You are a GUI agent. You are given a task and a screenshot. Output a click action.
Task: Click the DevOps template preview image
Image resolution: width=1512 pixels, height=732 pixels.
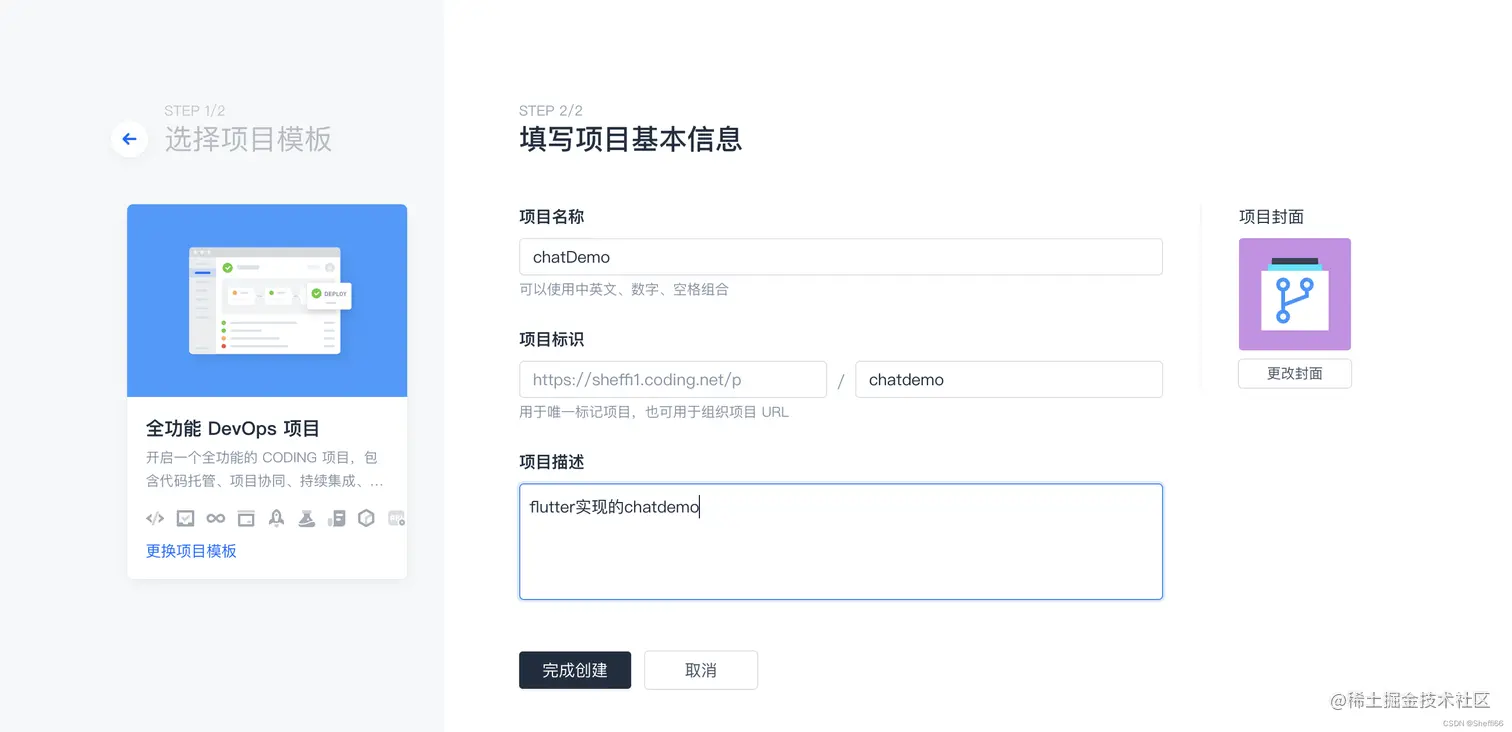(x=267, y=300)
